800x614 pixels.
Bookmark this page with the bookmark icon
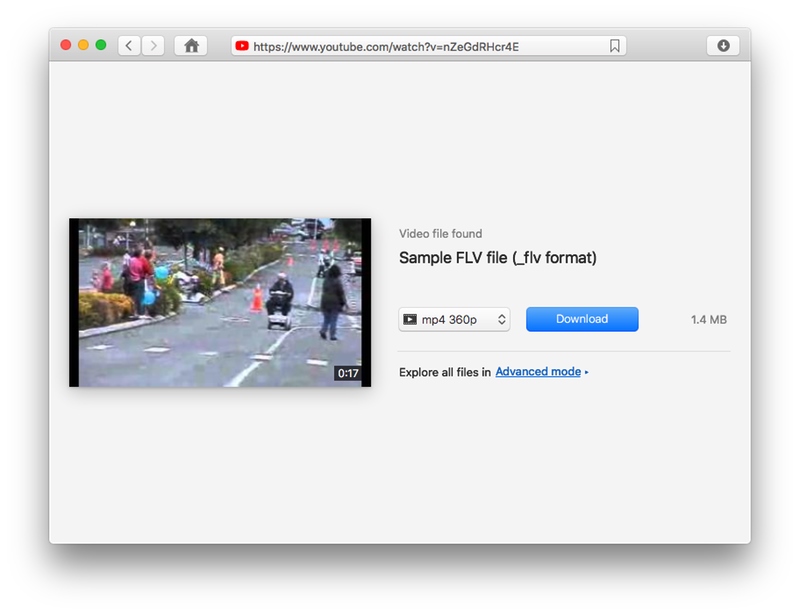tap(615, 46)
